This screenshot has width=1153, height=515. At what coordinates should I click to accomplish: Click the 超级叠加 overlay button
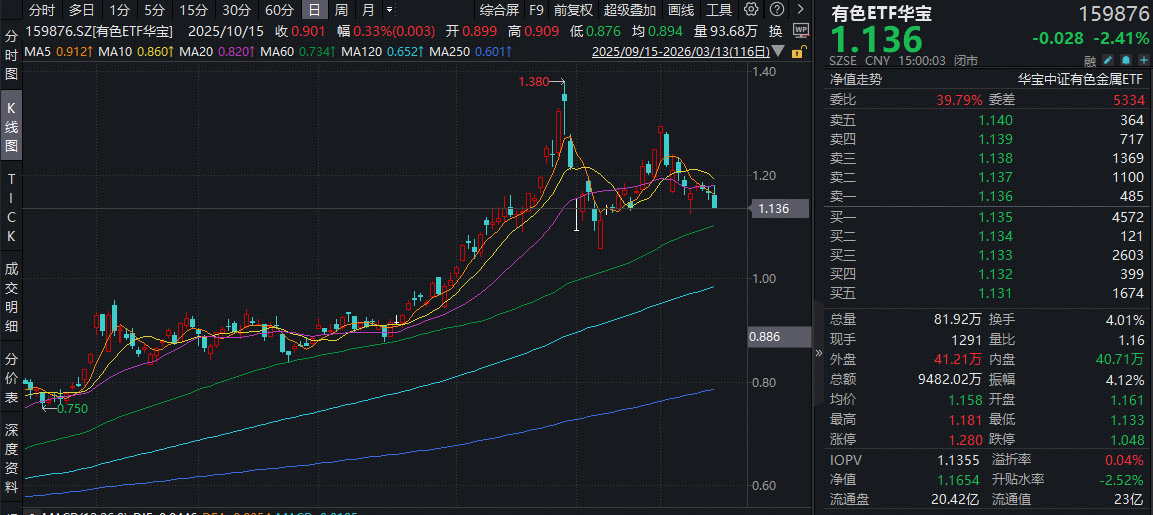point(630,10)
